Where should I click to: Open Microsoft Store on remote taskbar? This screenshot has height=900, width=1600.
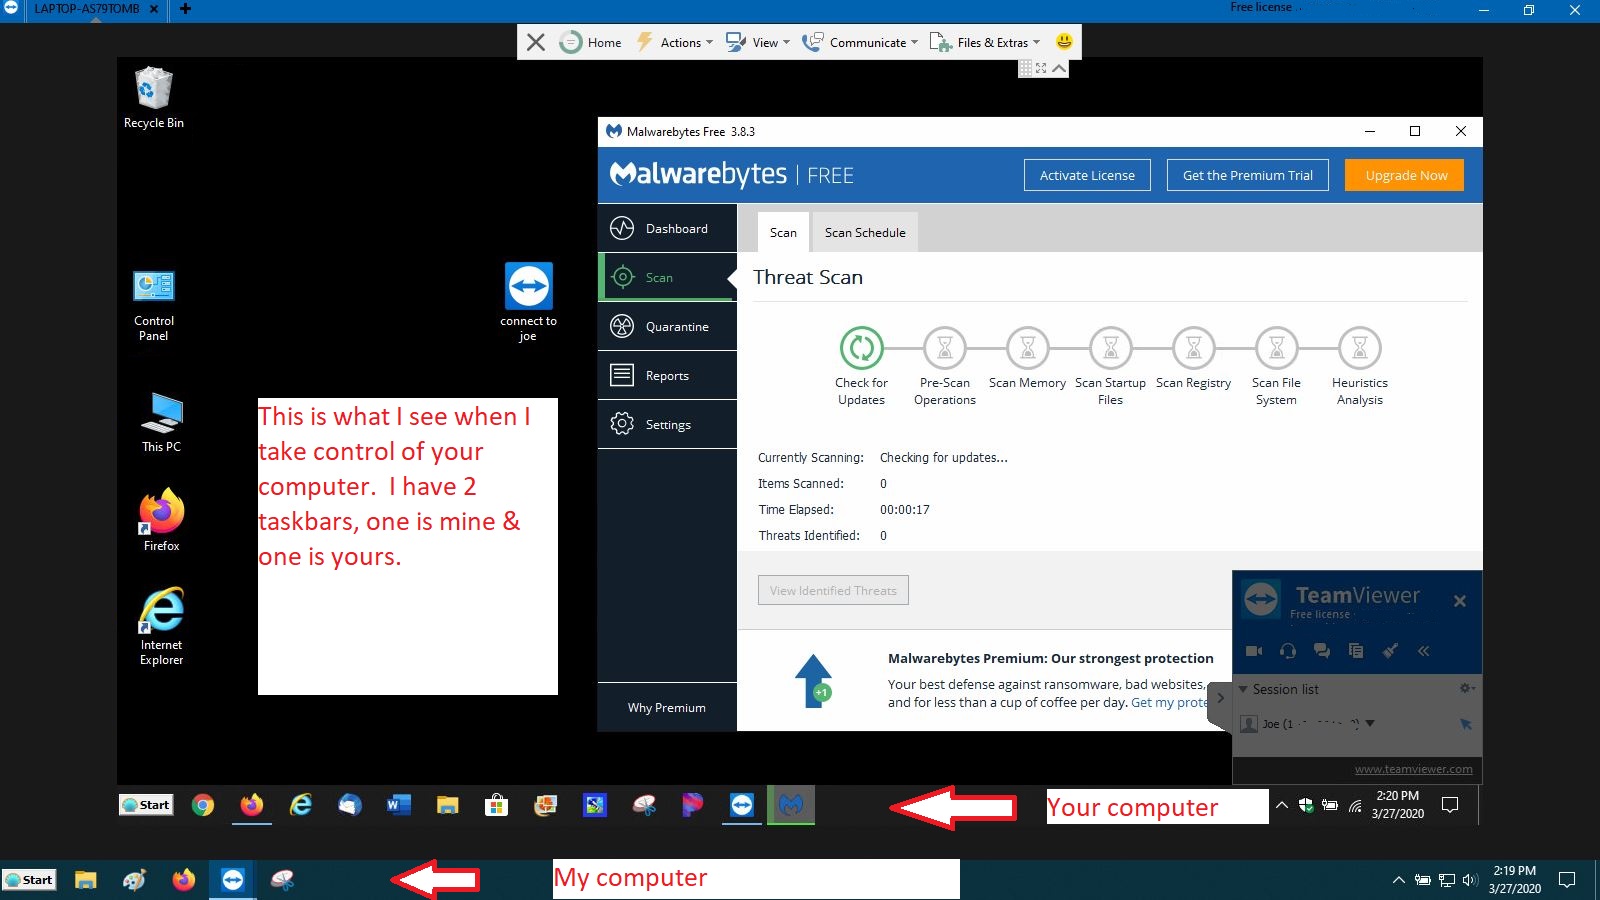click(496, 805)
